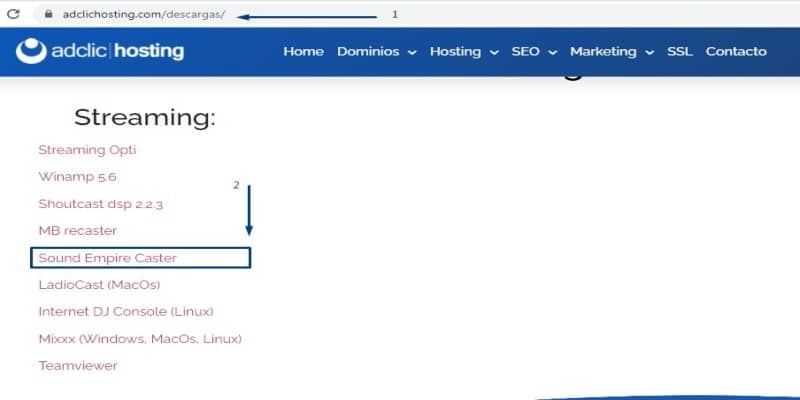Click the Streaming Opti download link
This screenshot has width=800, height=400.
coord(87,150)
